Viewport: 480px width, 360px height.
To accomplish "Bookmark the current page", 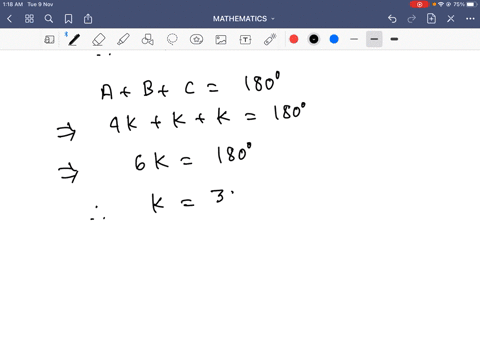I will [x=68, y=19].
